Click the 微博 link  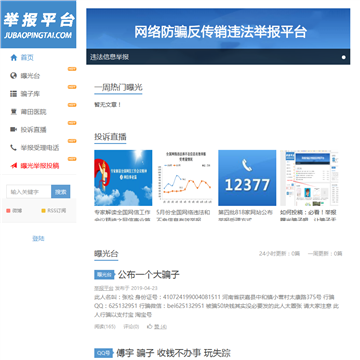[17, 211]
